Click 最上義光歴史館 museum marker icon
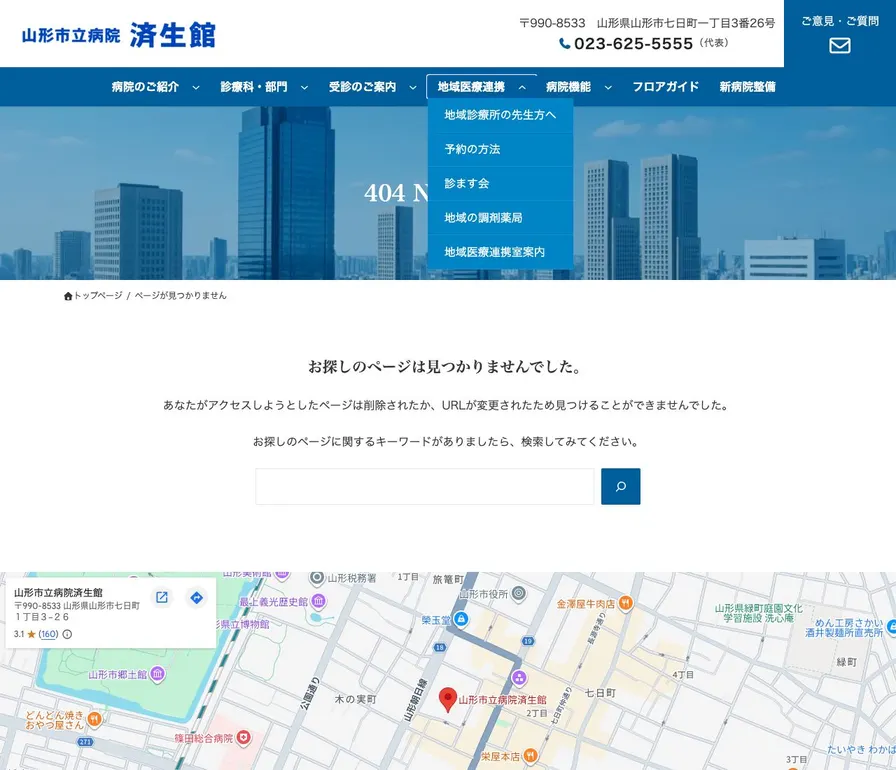896x770 pixels. [319, 601]
